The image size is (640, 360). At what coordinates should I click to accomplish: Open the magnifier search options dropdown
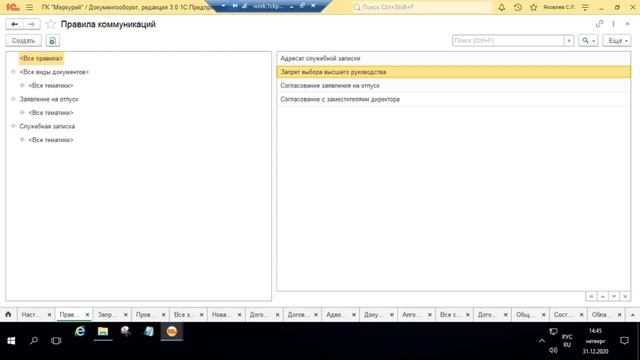(x=588, y=41)
